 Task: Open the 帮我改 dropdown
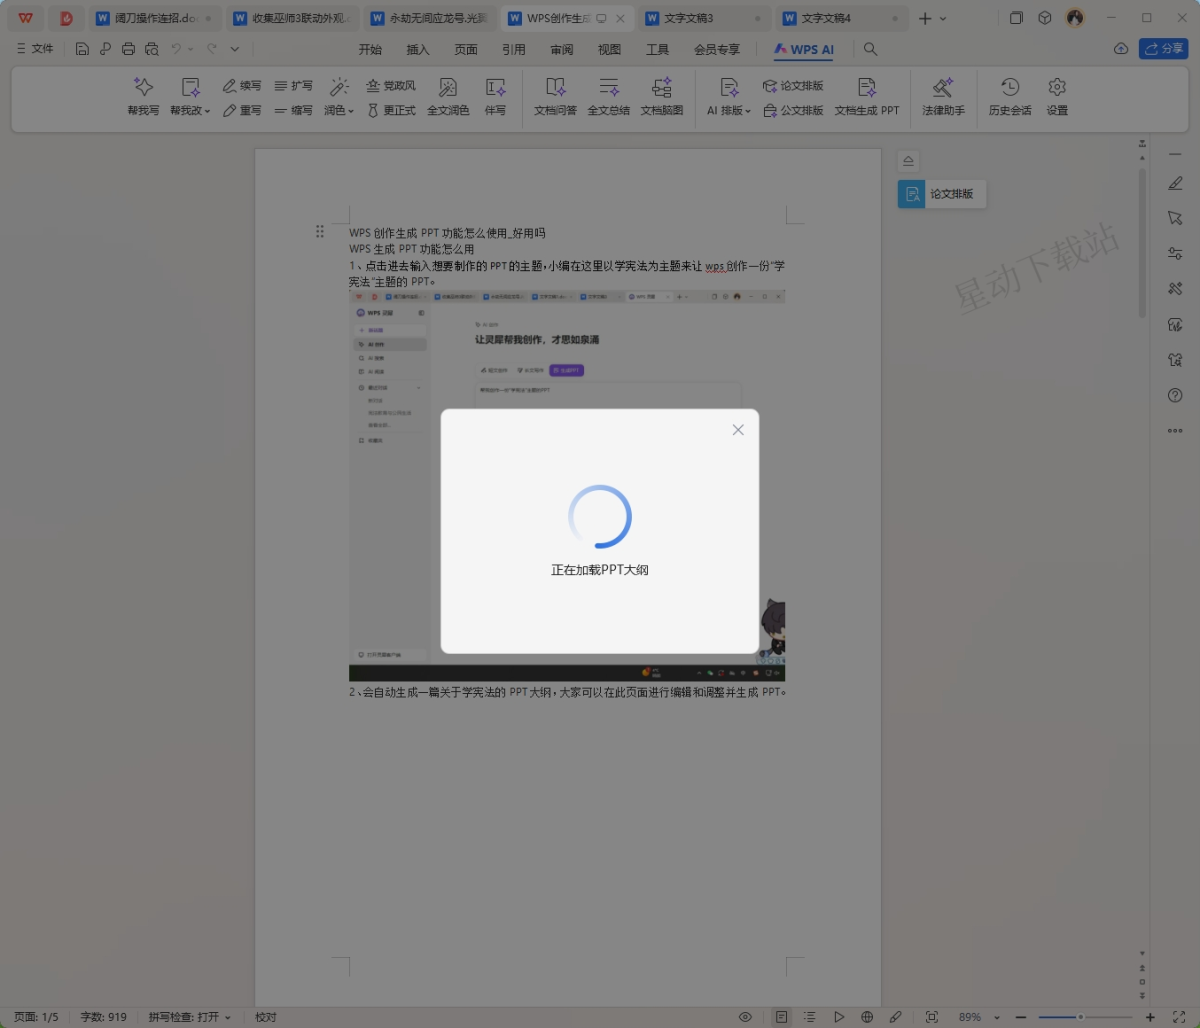(190, 97)
